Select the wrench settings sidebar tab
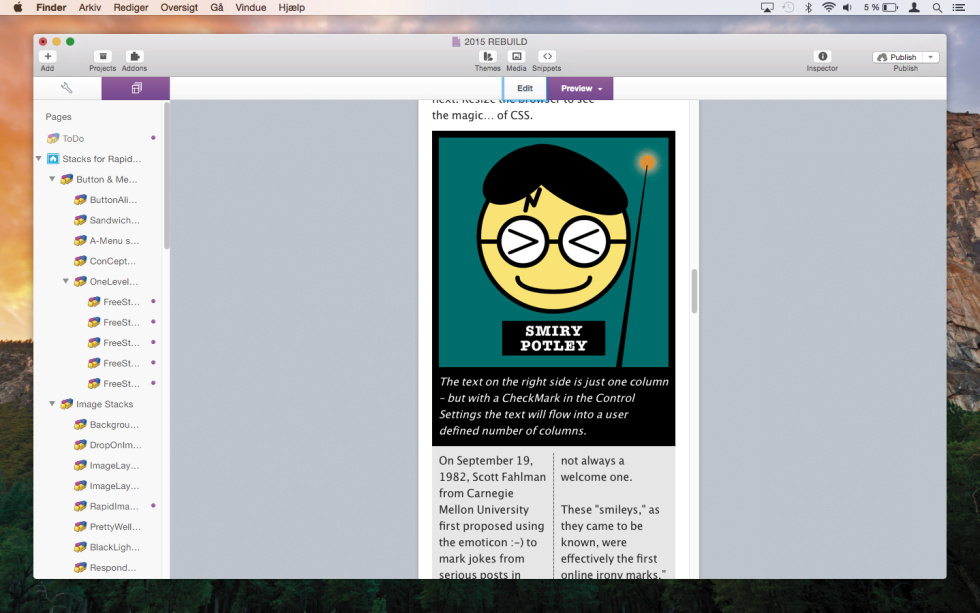Viewport: 980px width, 613px height. coord(67,88)
